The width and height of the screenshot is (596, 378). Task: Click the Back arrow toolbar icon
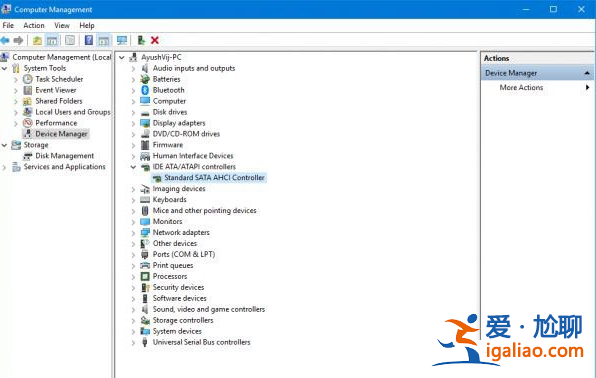(5, 40)
